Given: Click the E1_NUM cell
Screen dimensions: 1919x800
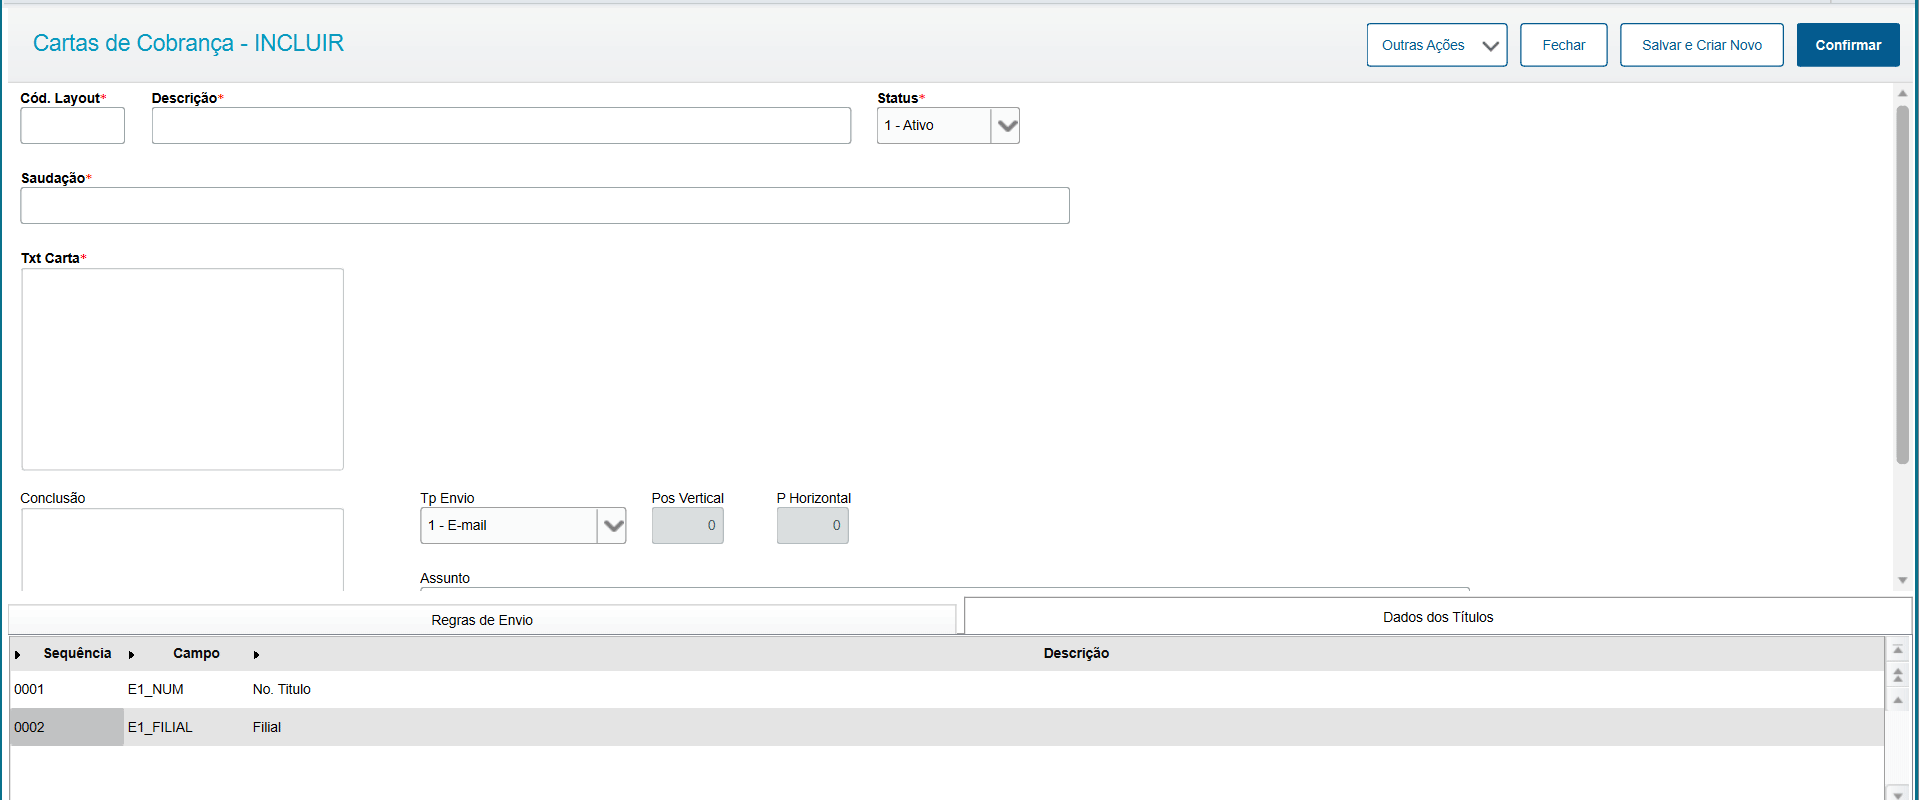Looking at the screenshot, I should pos(186,689).
